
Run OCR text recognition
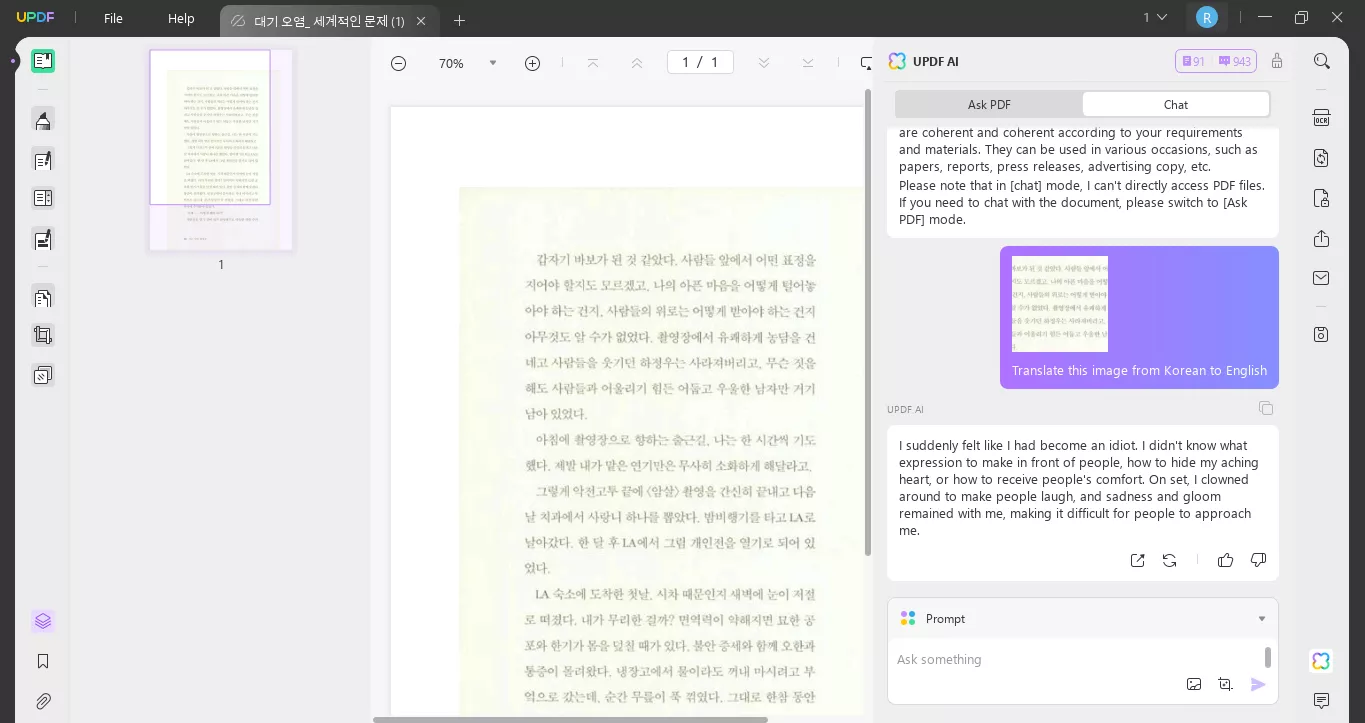point(1321,117)
